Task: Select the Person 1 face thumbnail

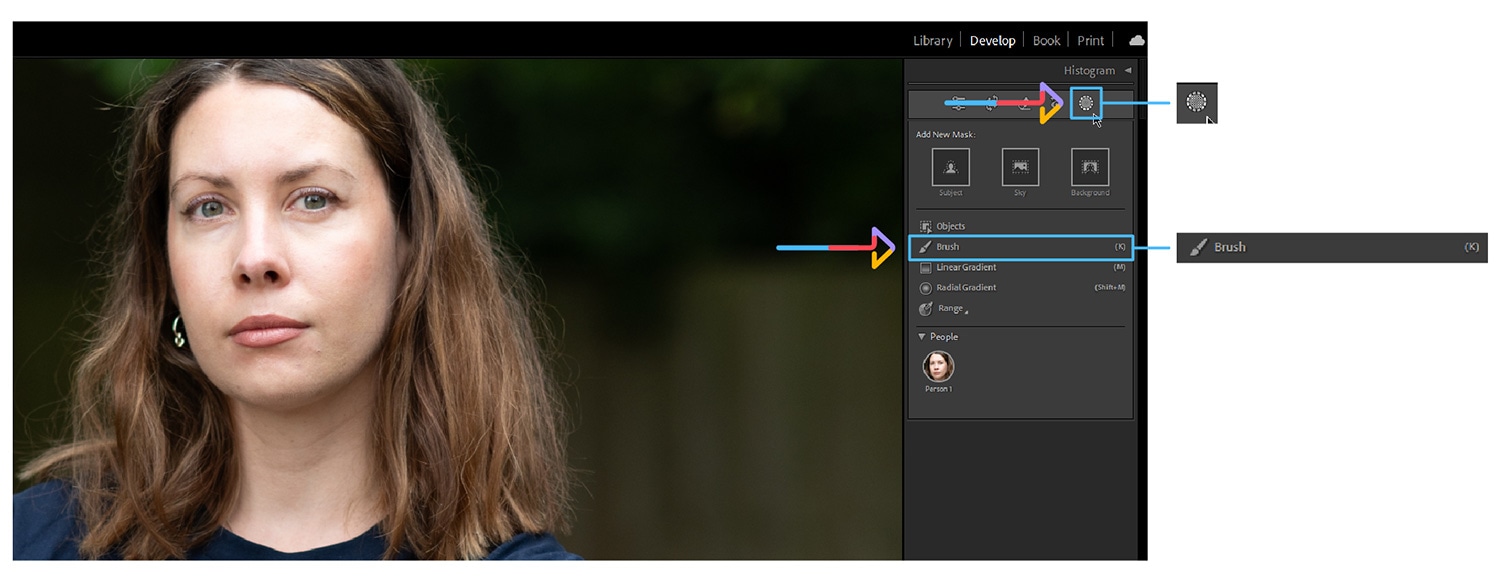Action: click(x=938, y=367)
